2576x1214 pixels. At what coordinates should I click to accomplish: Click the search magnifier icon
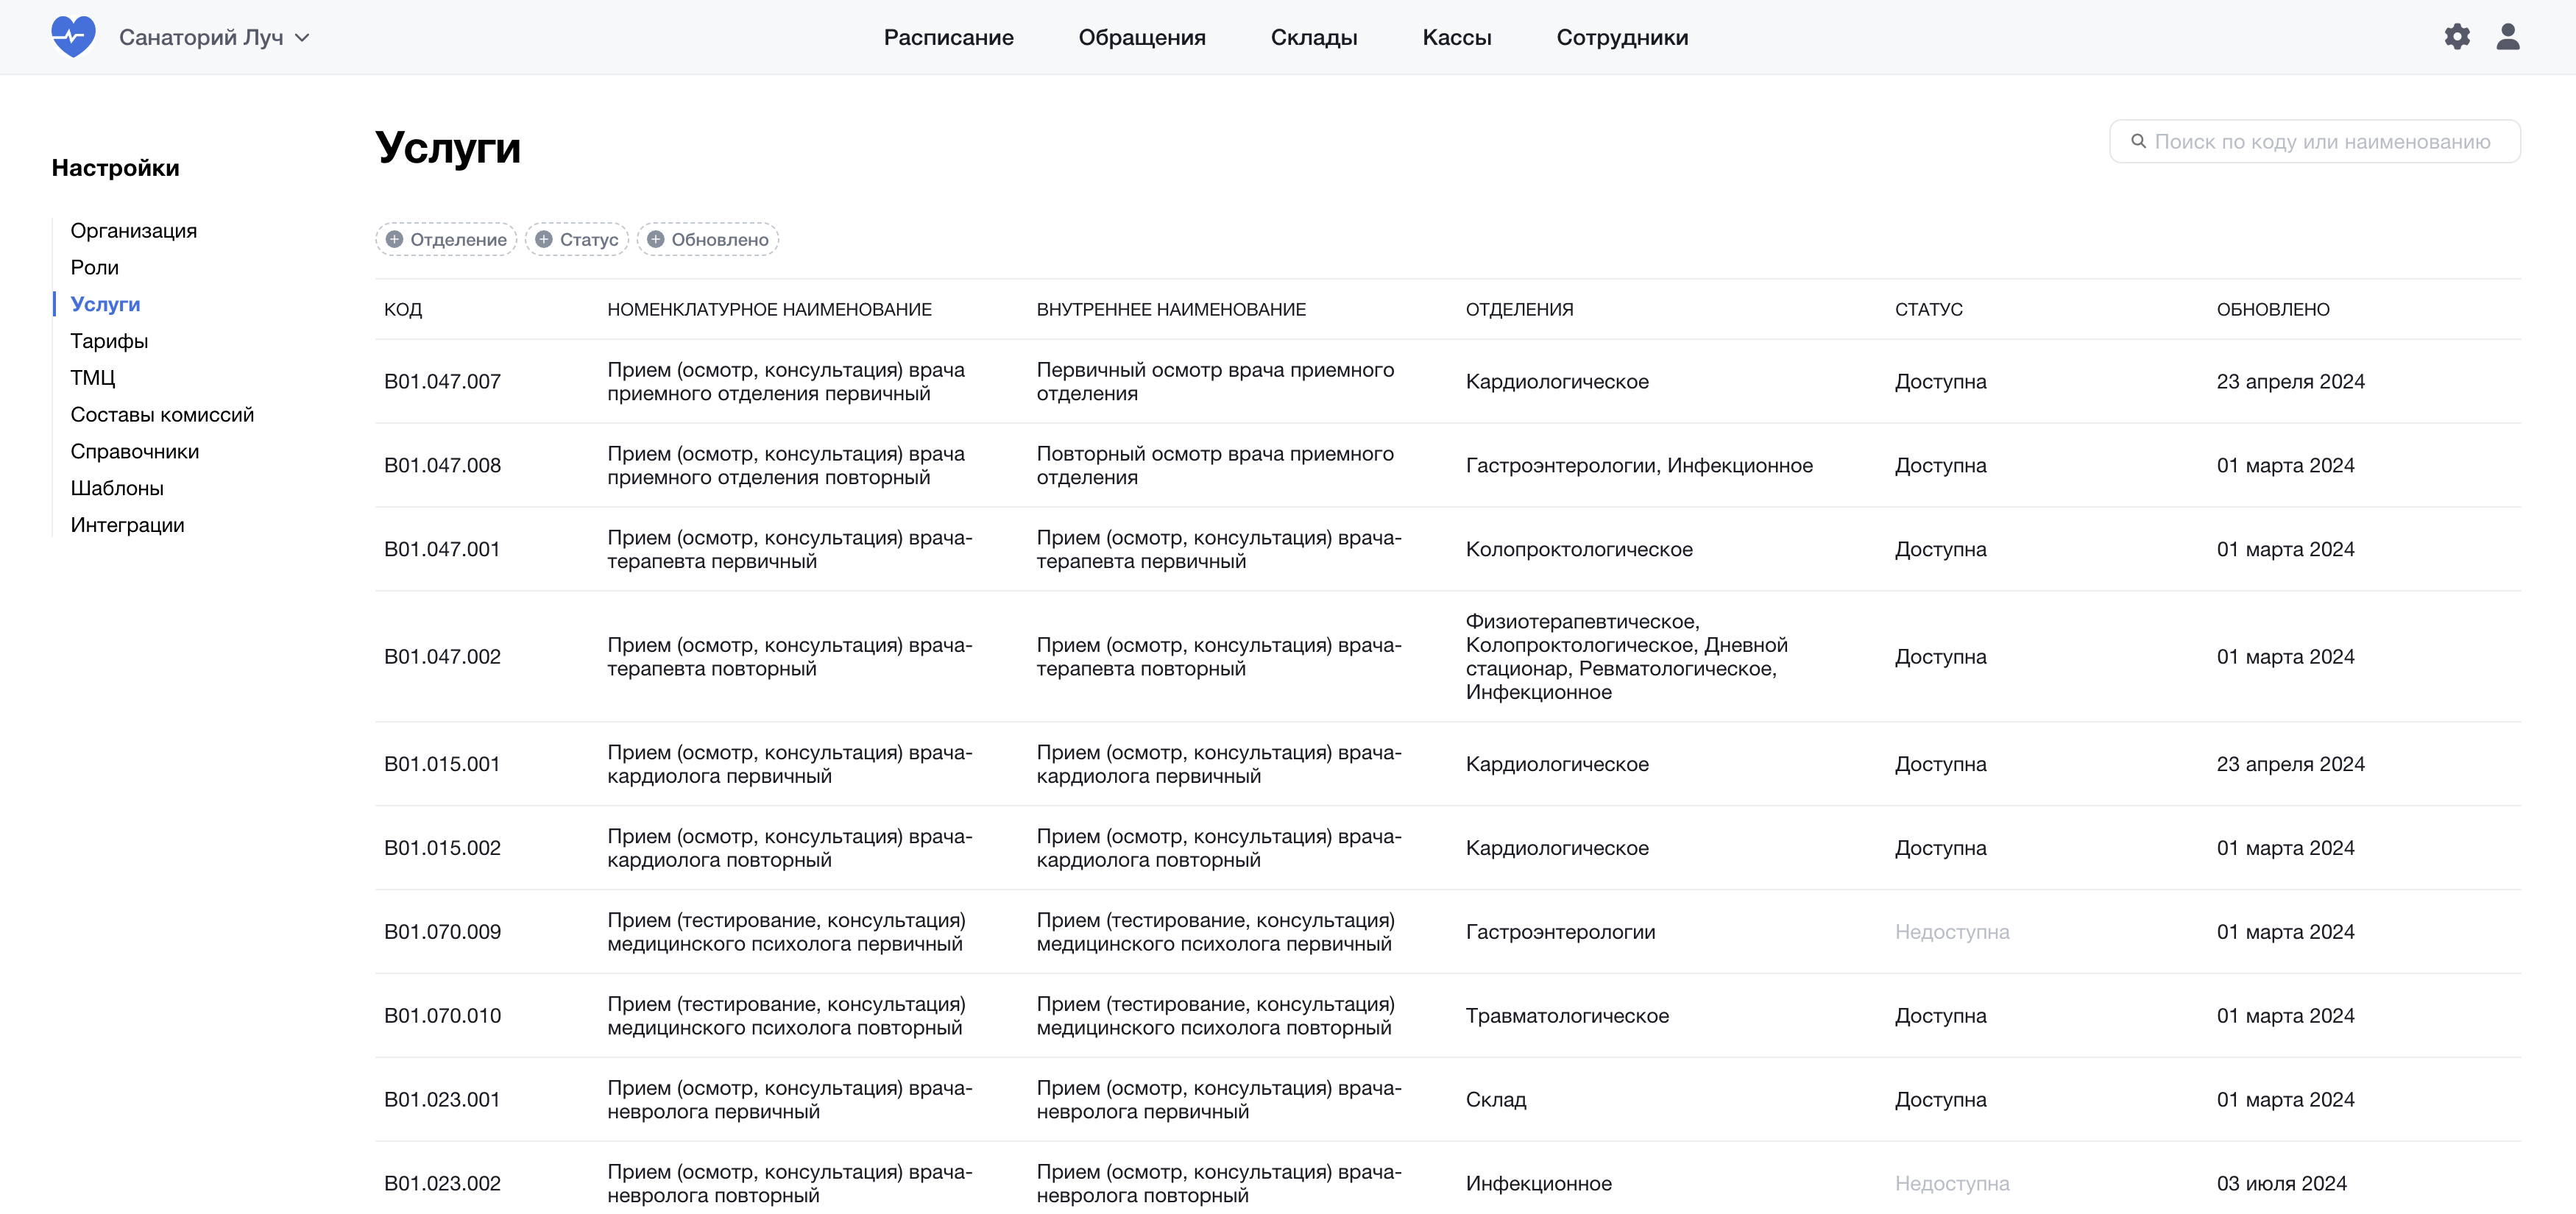pos(2138,142)
